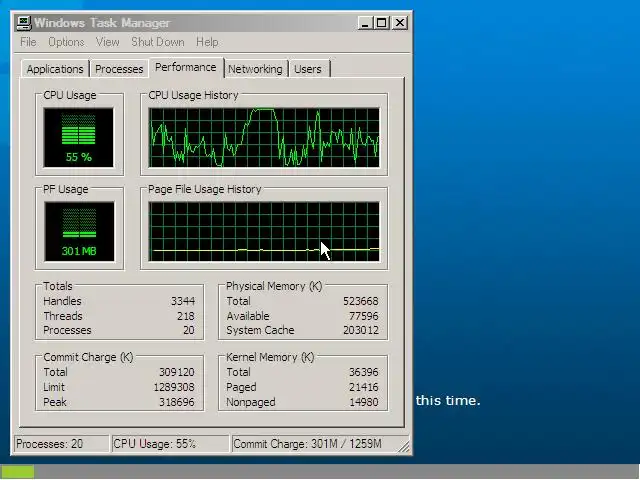Open the Options menu
The height and width of the screenshot is (480, 640).
66,42
